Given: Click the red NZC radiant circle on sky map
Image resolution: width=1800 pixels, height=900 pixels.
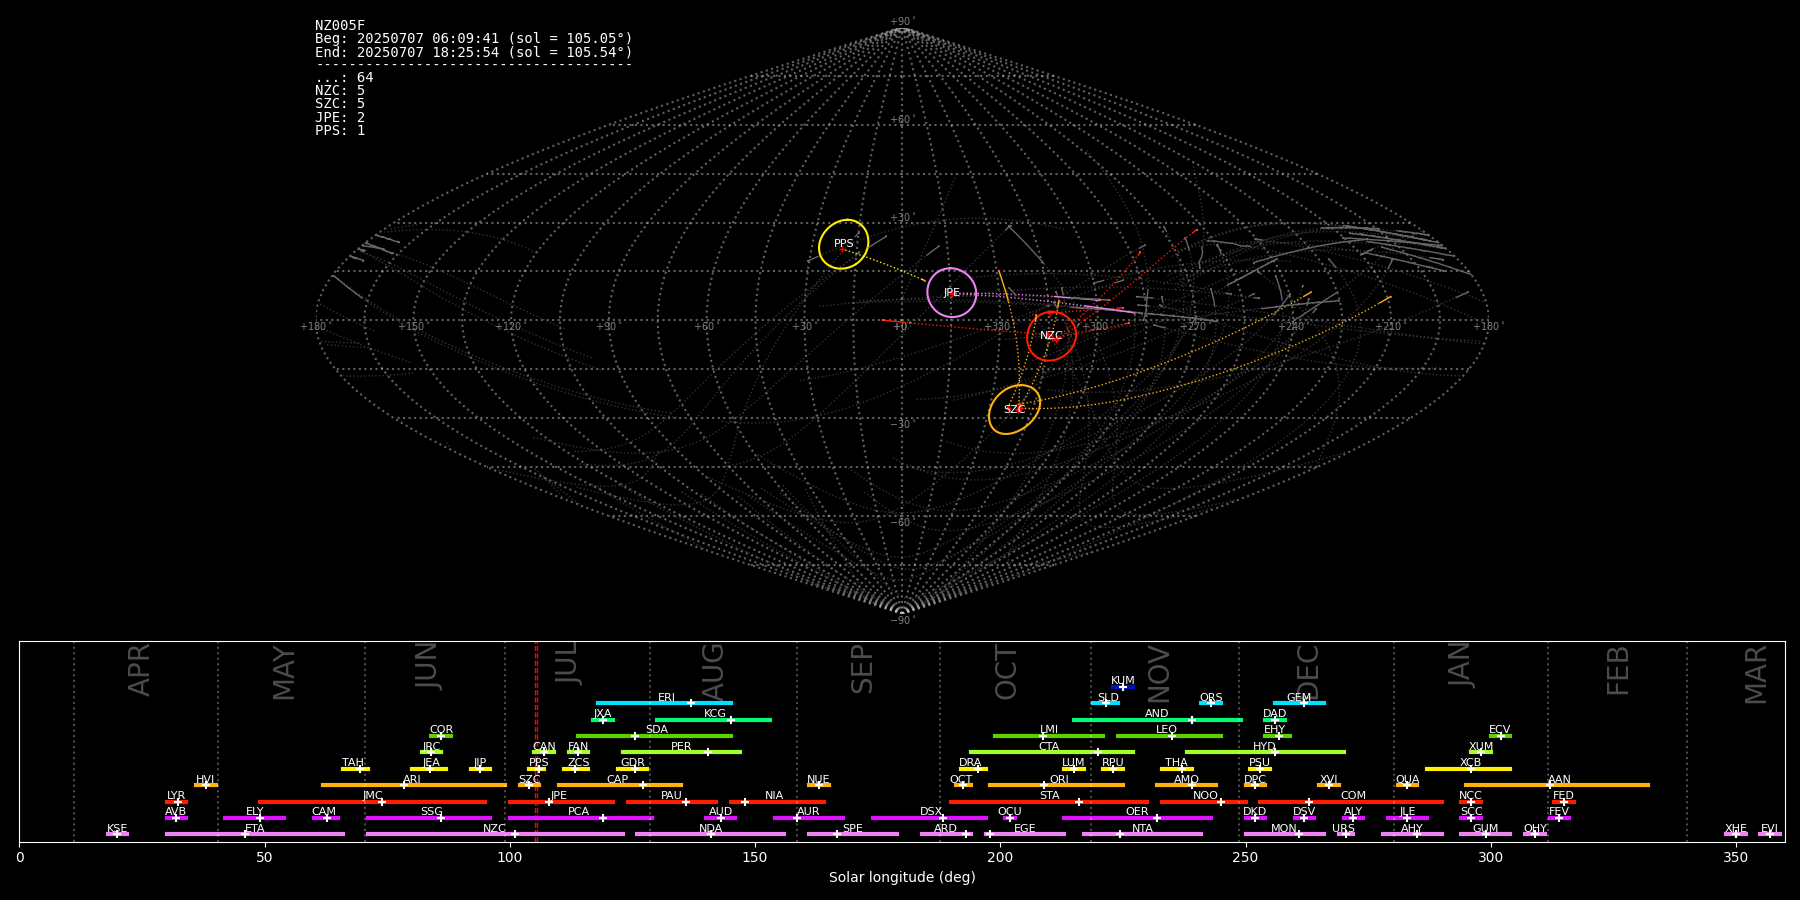Looking at the screenshot, I should tap(1051, 336).
